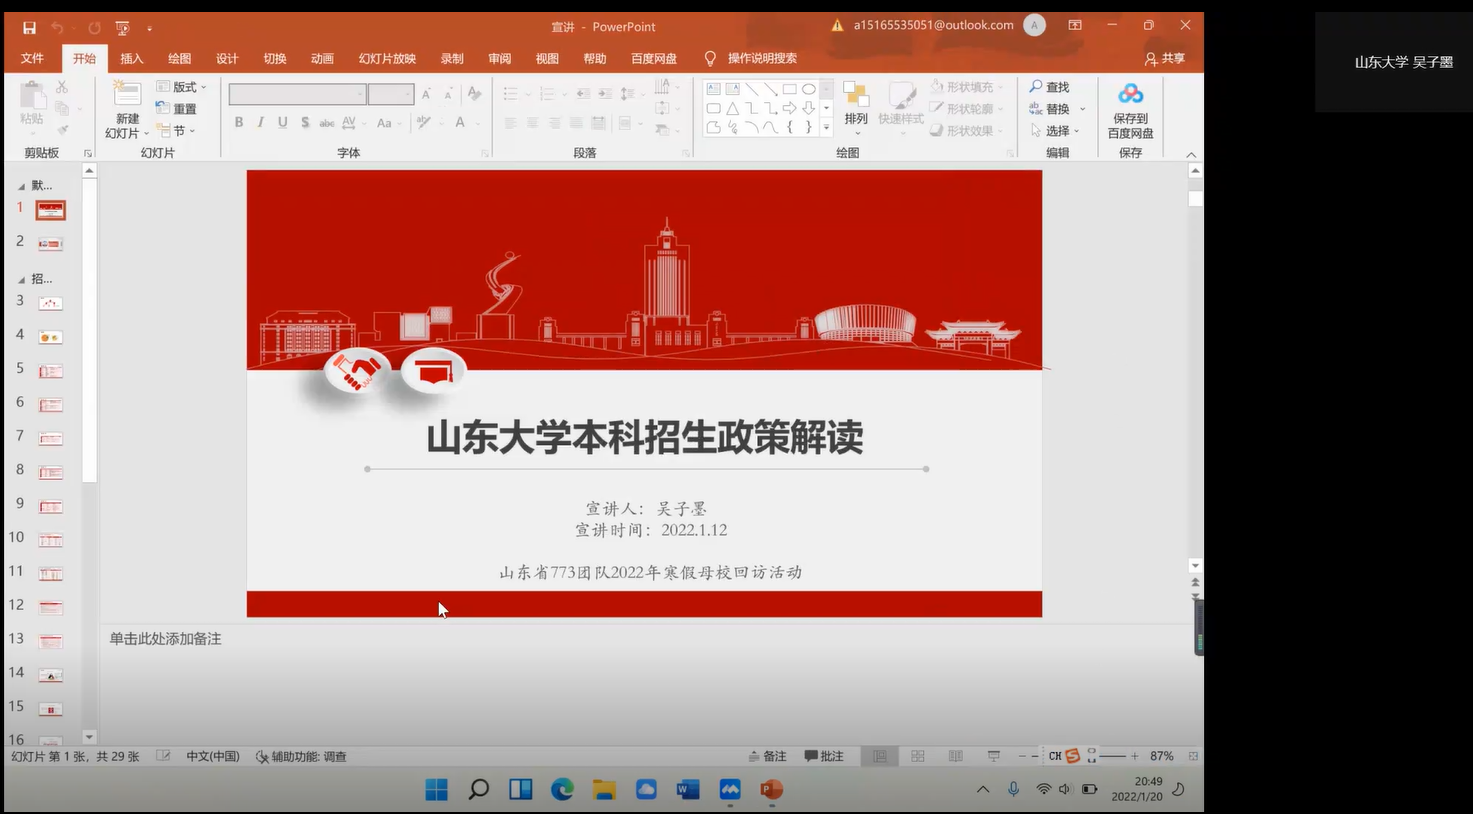The width and height of the screenshot is (1473, 814).
Task: Click Fit slide to window icon
Action: pyautogui.click(x=1193, y=756)
